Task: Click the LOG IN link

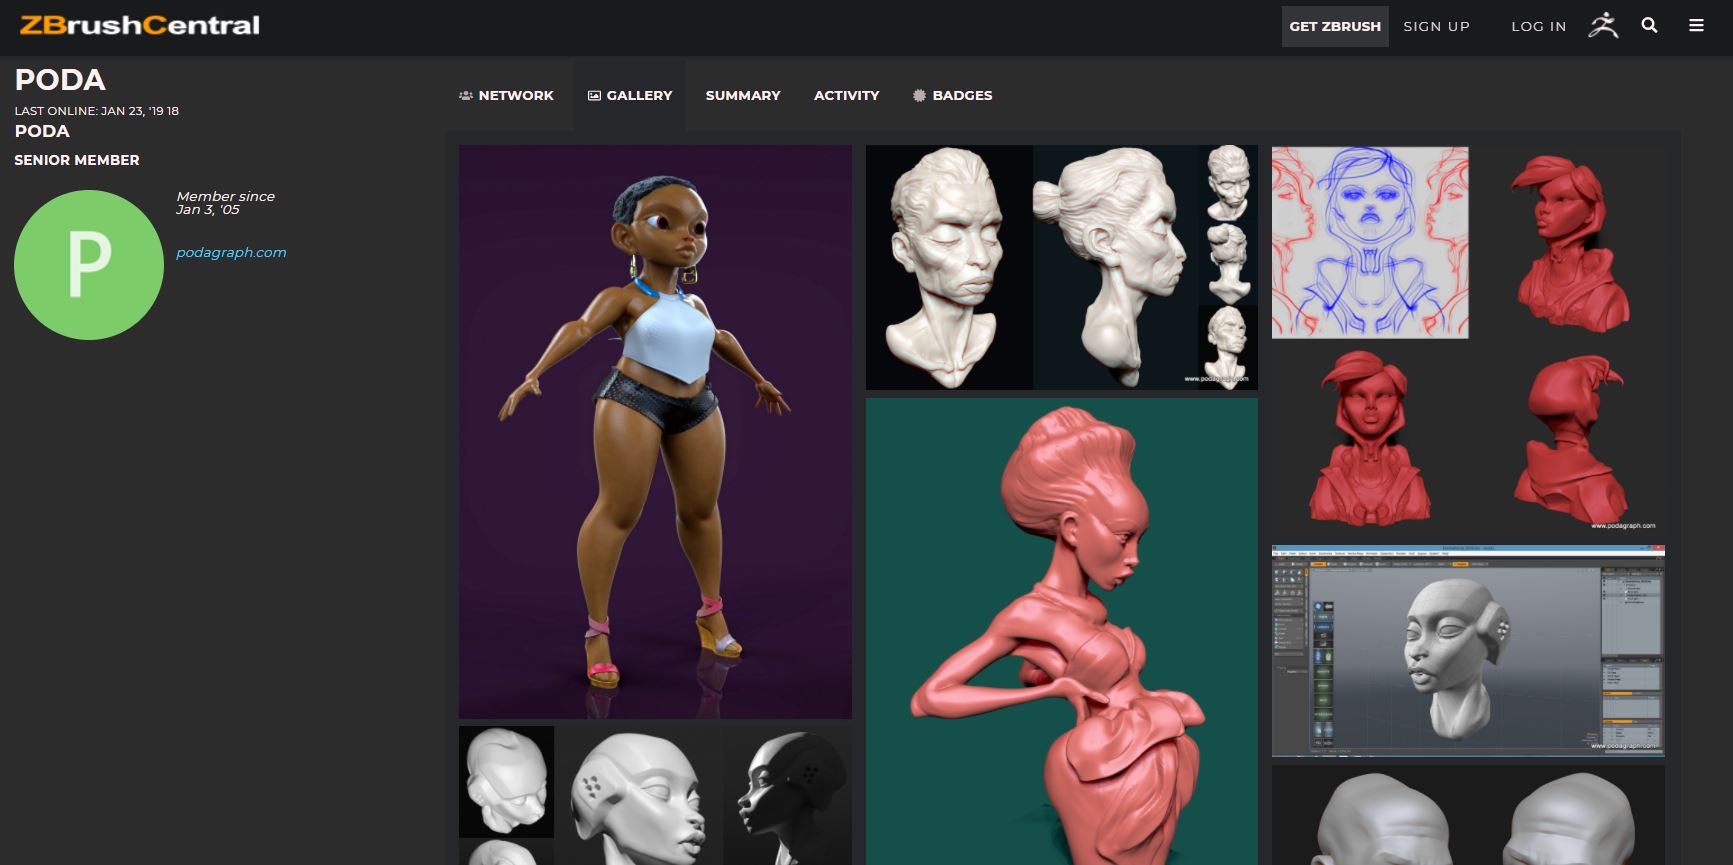Action: 1538,26
